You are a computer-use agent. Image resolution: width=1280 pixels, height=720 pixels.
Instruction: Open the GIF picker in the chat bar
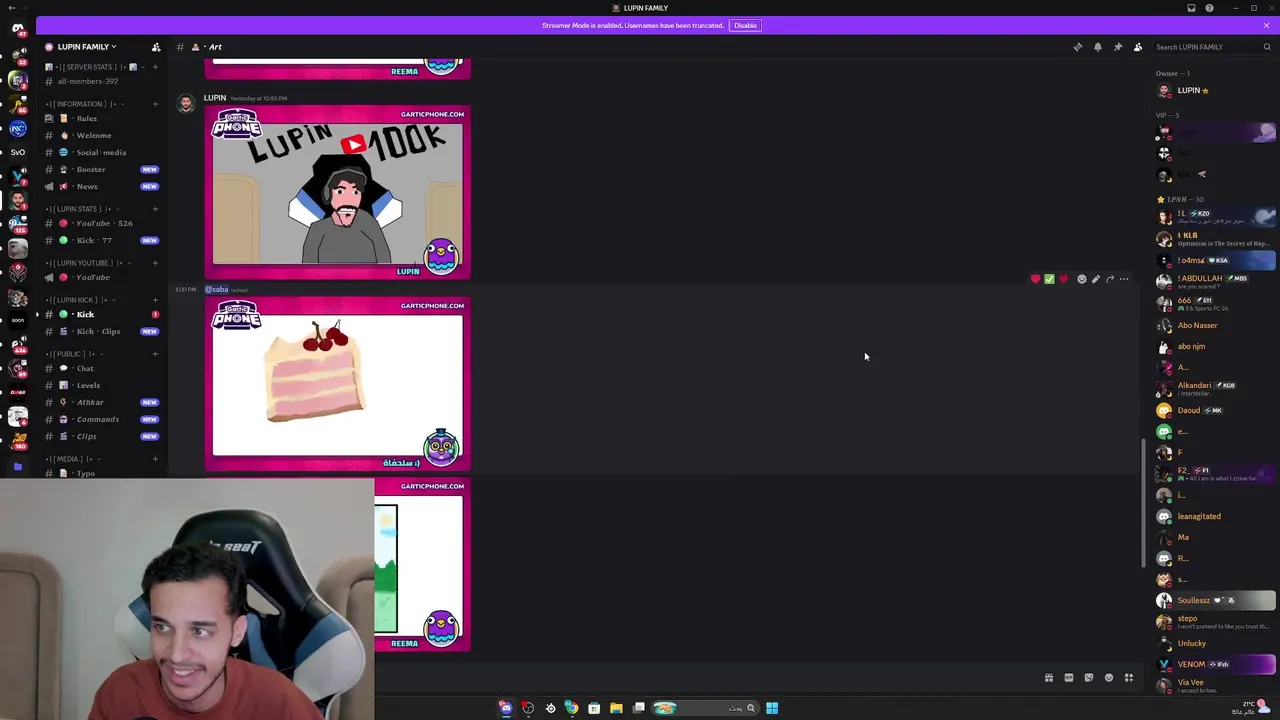tap(1069, 678)
